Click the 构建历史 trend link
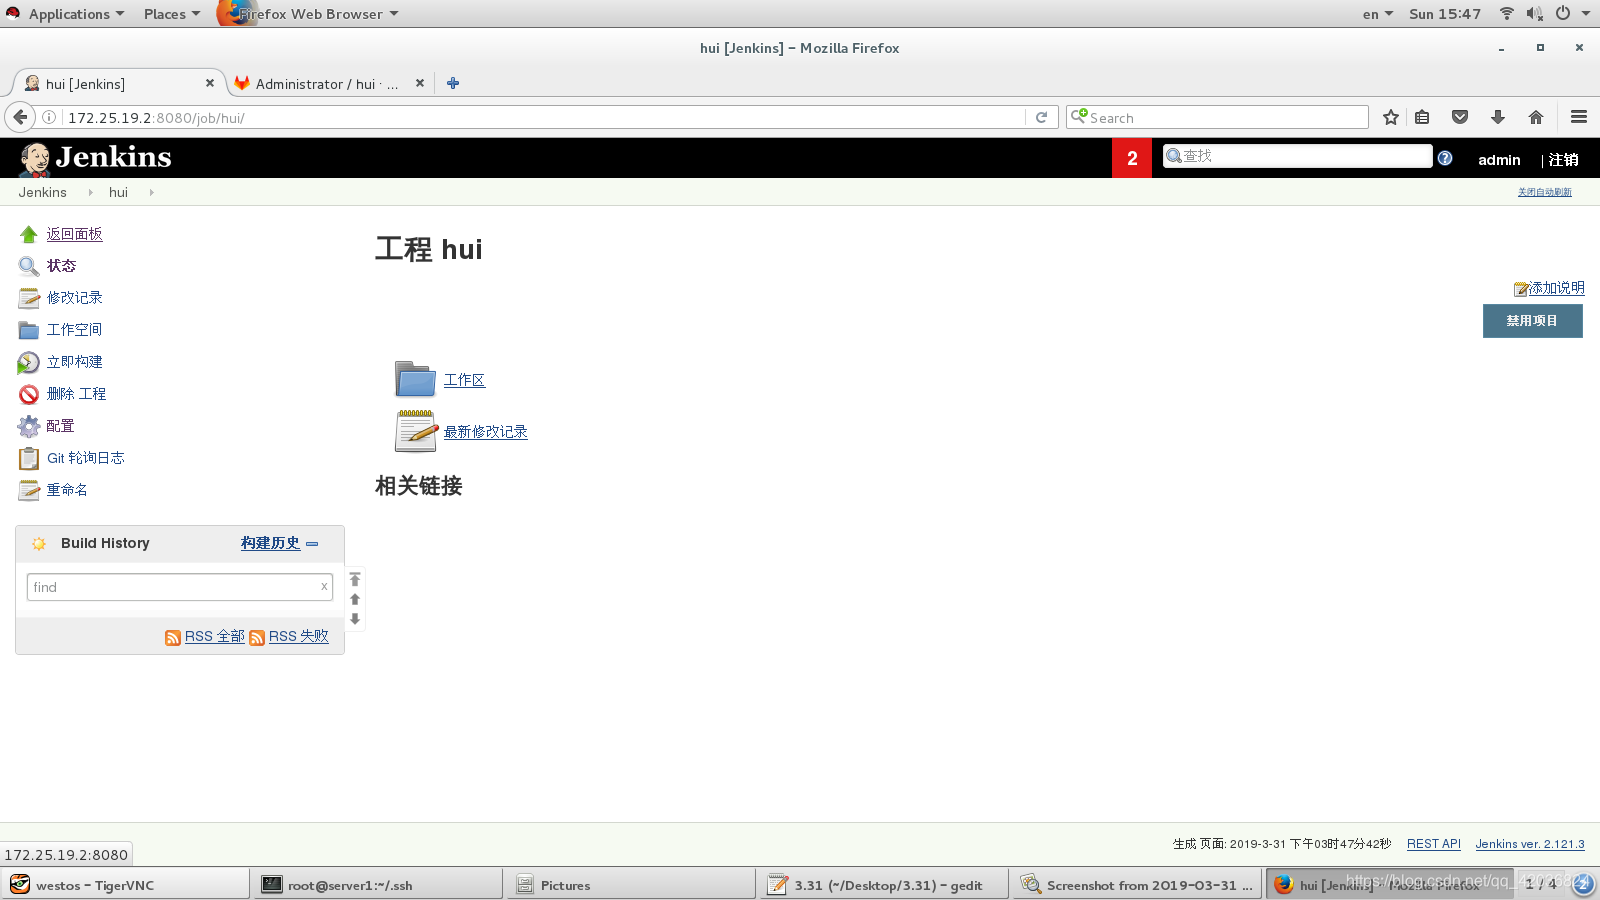Image resolution: width=1600 pixels, height=900 pixels. click(270, 543)
